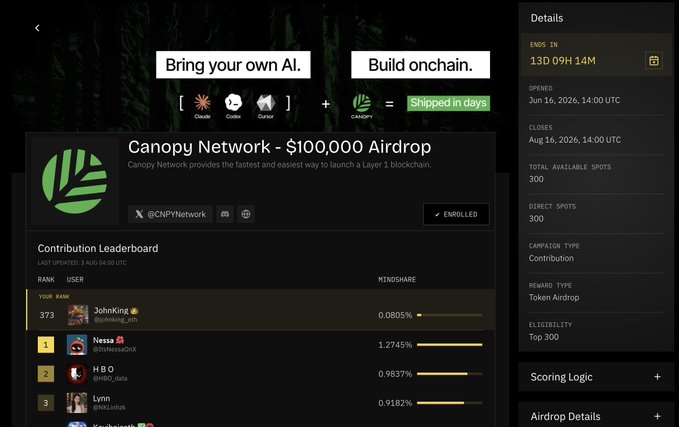Image resolution: width=679 pixels, height=427 pixels.
Task: Click rank number 373
Action: point(47,315)
